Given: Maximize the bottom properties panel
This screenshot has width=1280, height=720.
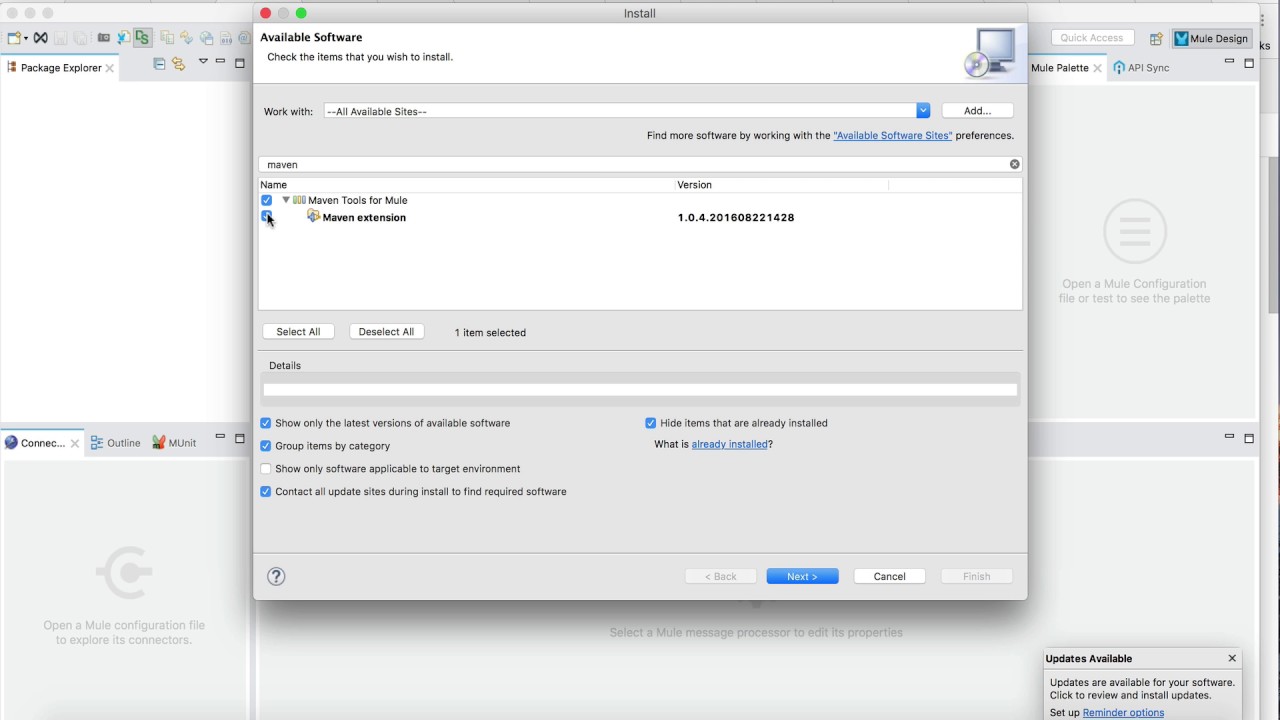Looking at the screenshot, I should click(x=1249, y=438).
